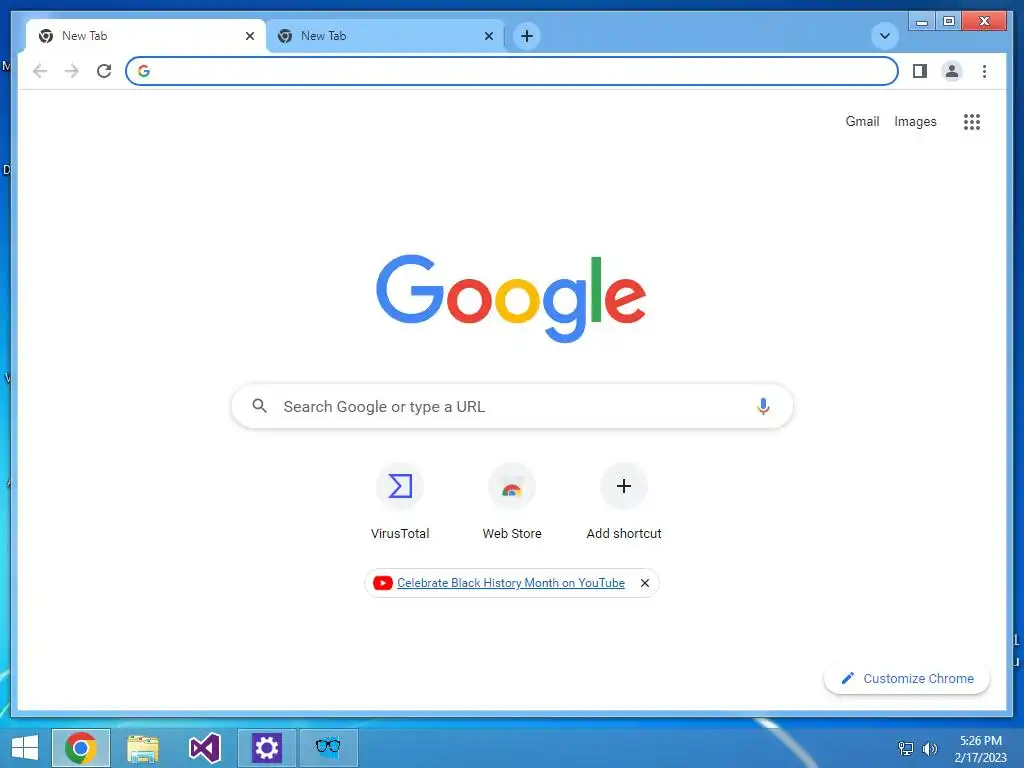Maximize the Chrome window

pyautogui.click(x=949, y=21)
